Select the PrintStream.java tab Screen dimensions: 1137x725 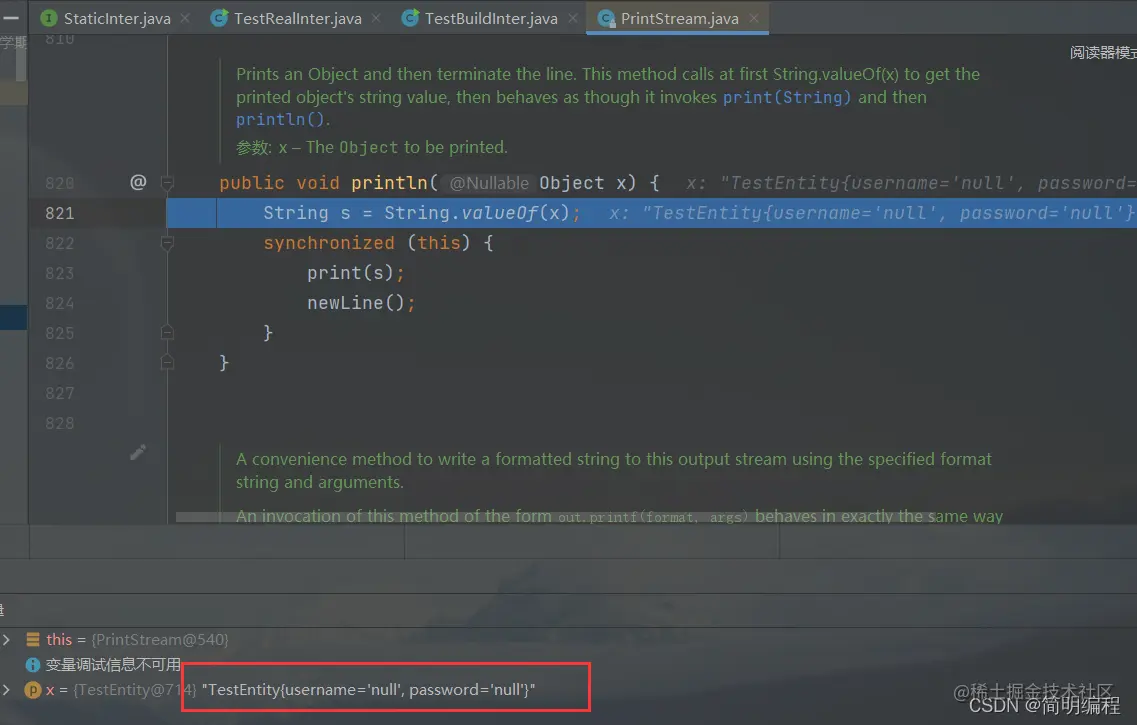tap(679, 18)
